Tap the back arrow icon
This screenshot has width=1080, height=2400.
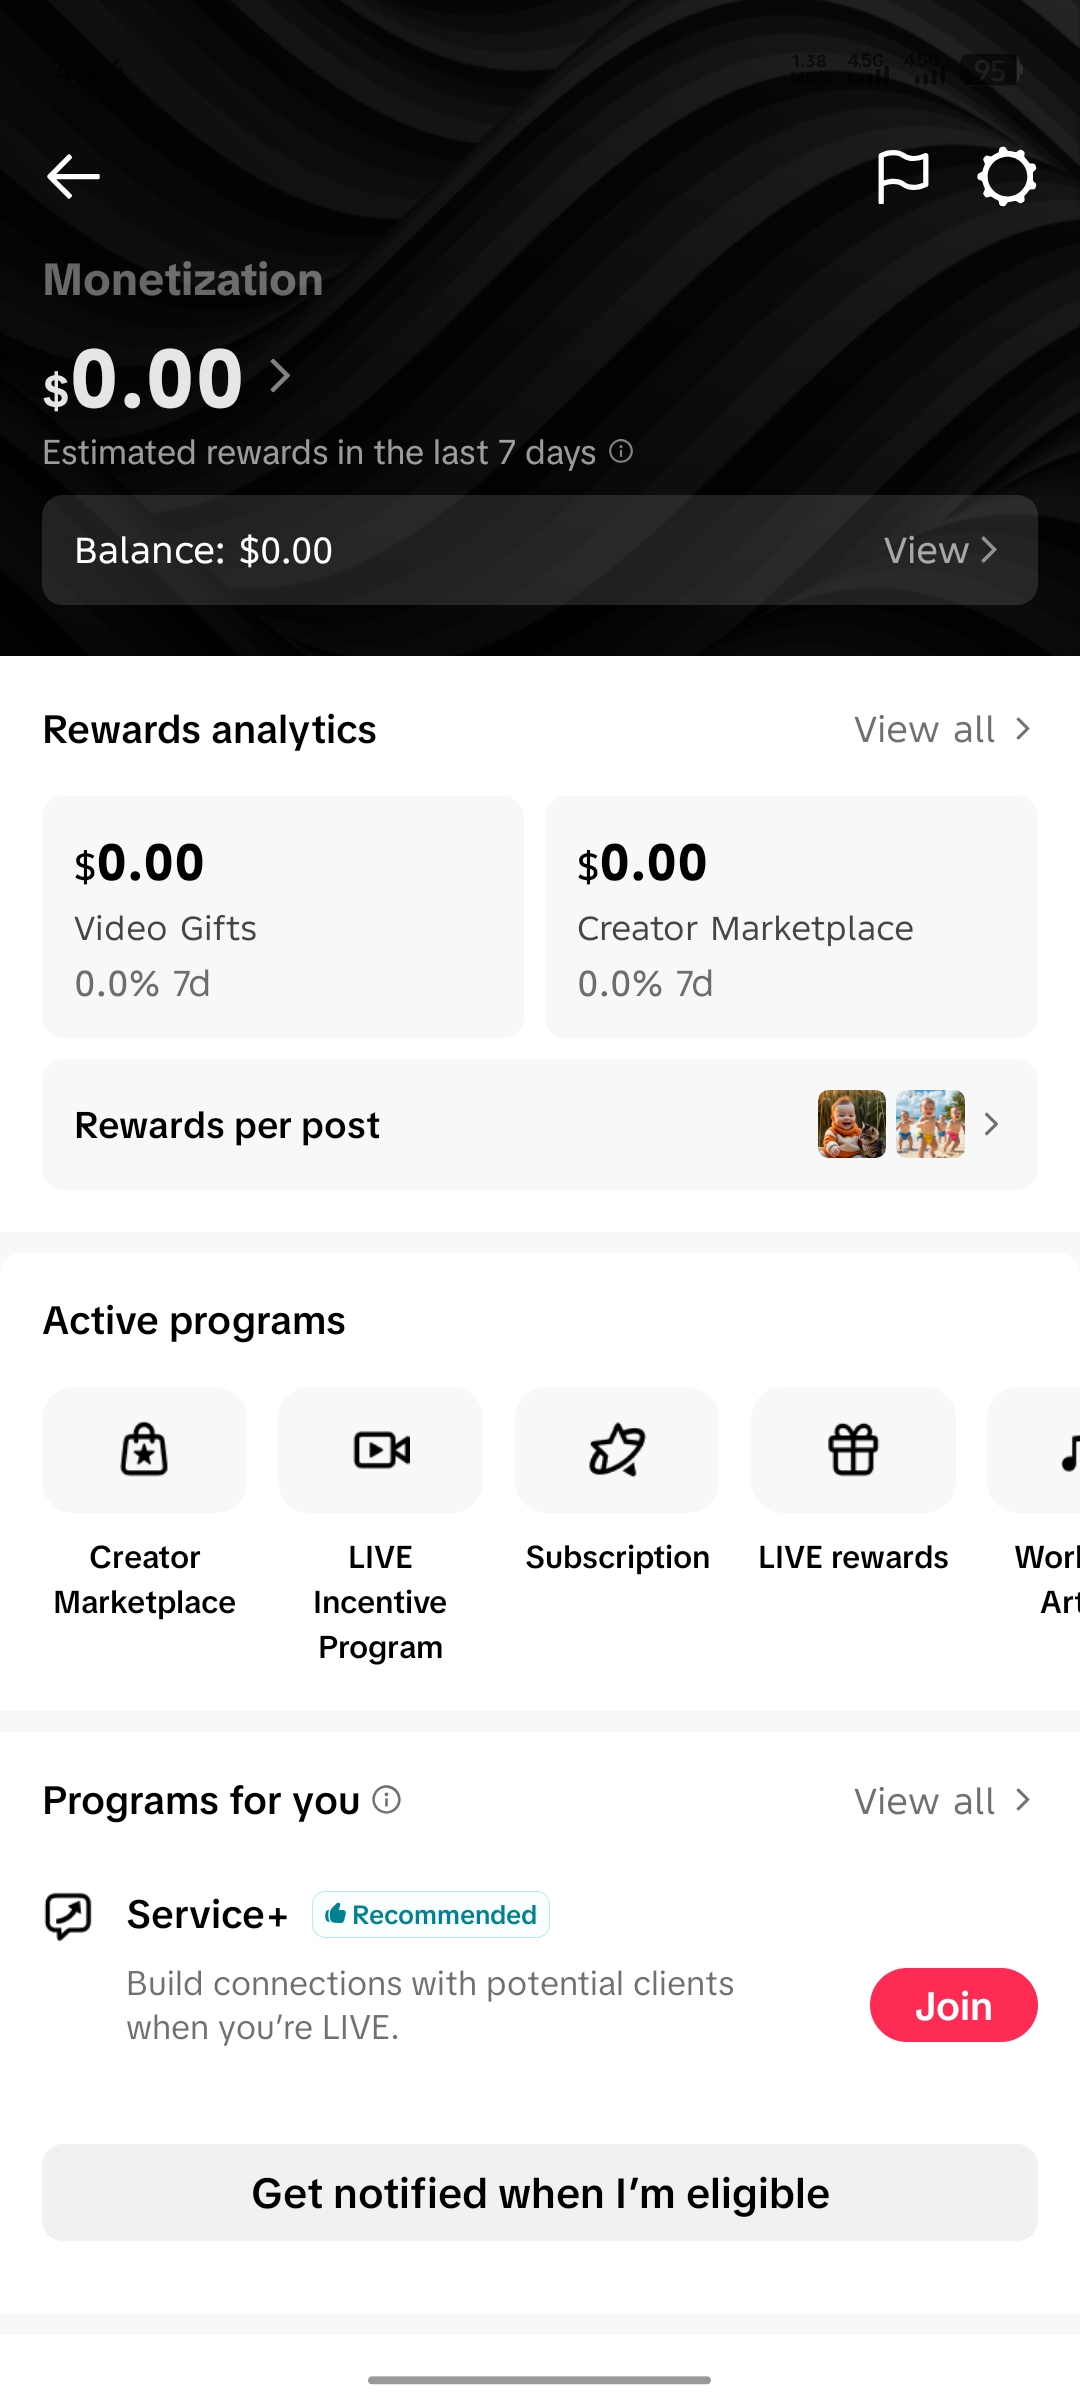[x=73, y=177]
